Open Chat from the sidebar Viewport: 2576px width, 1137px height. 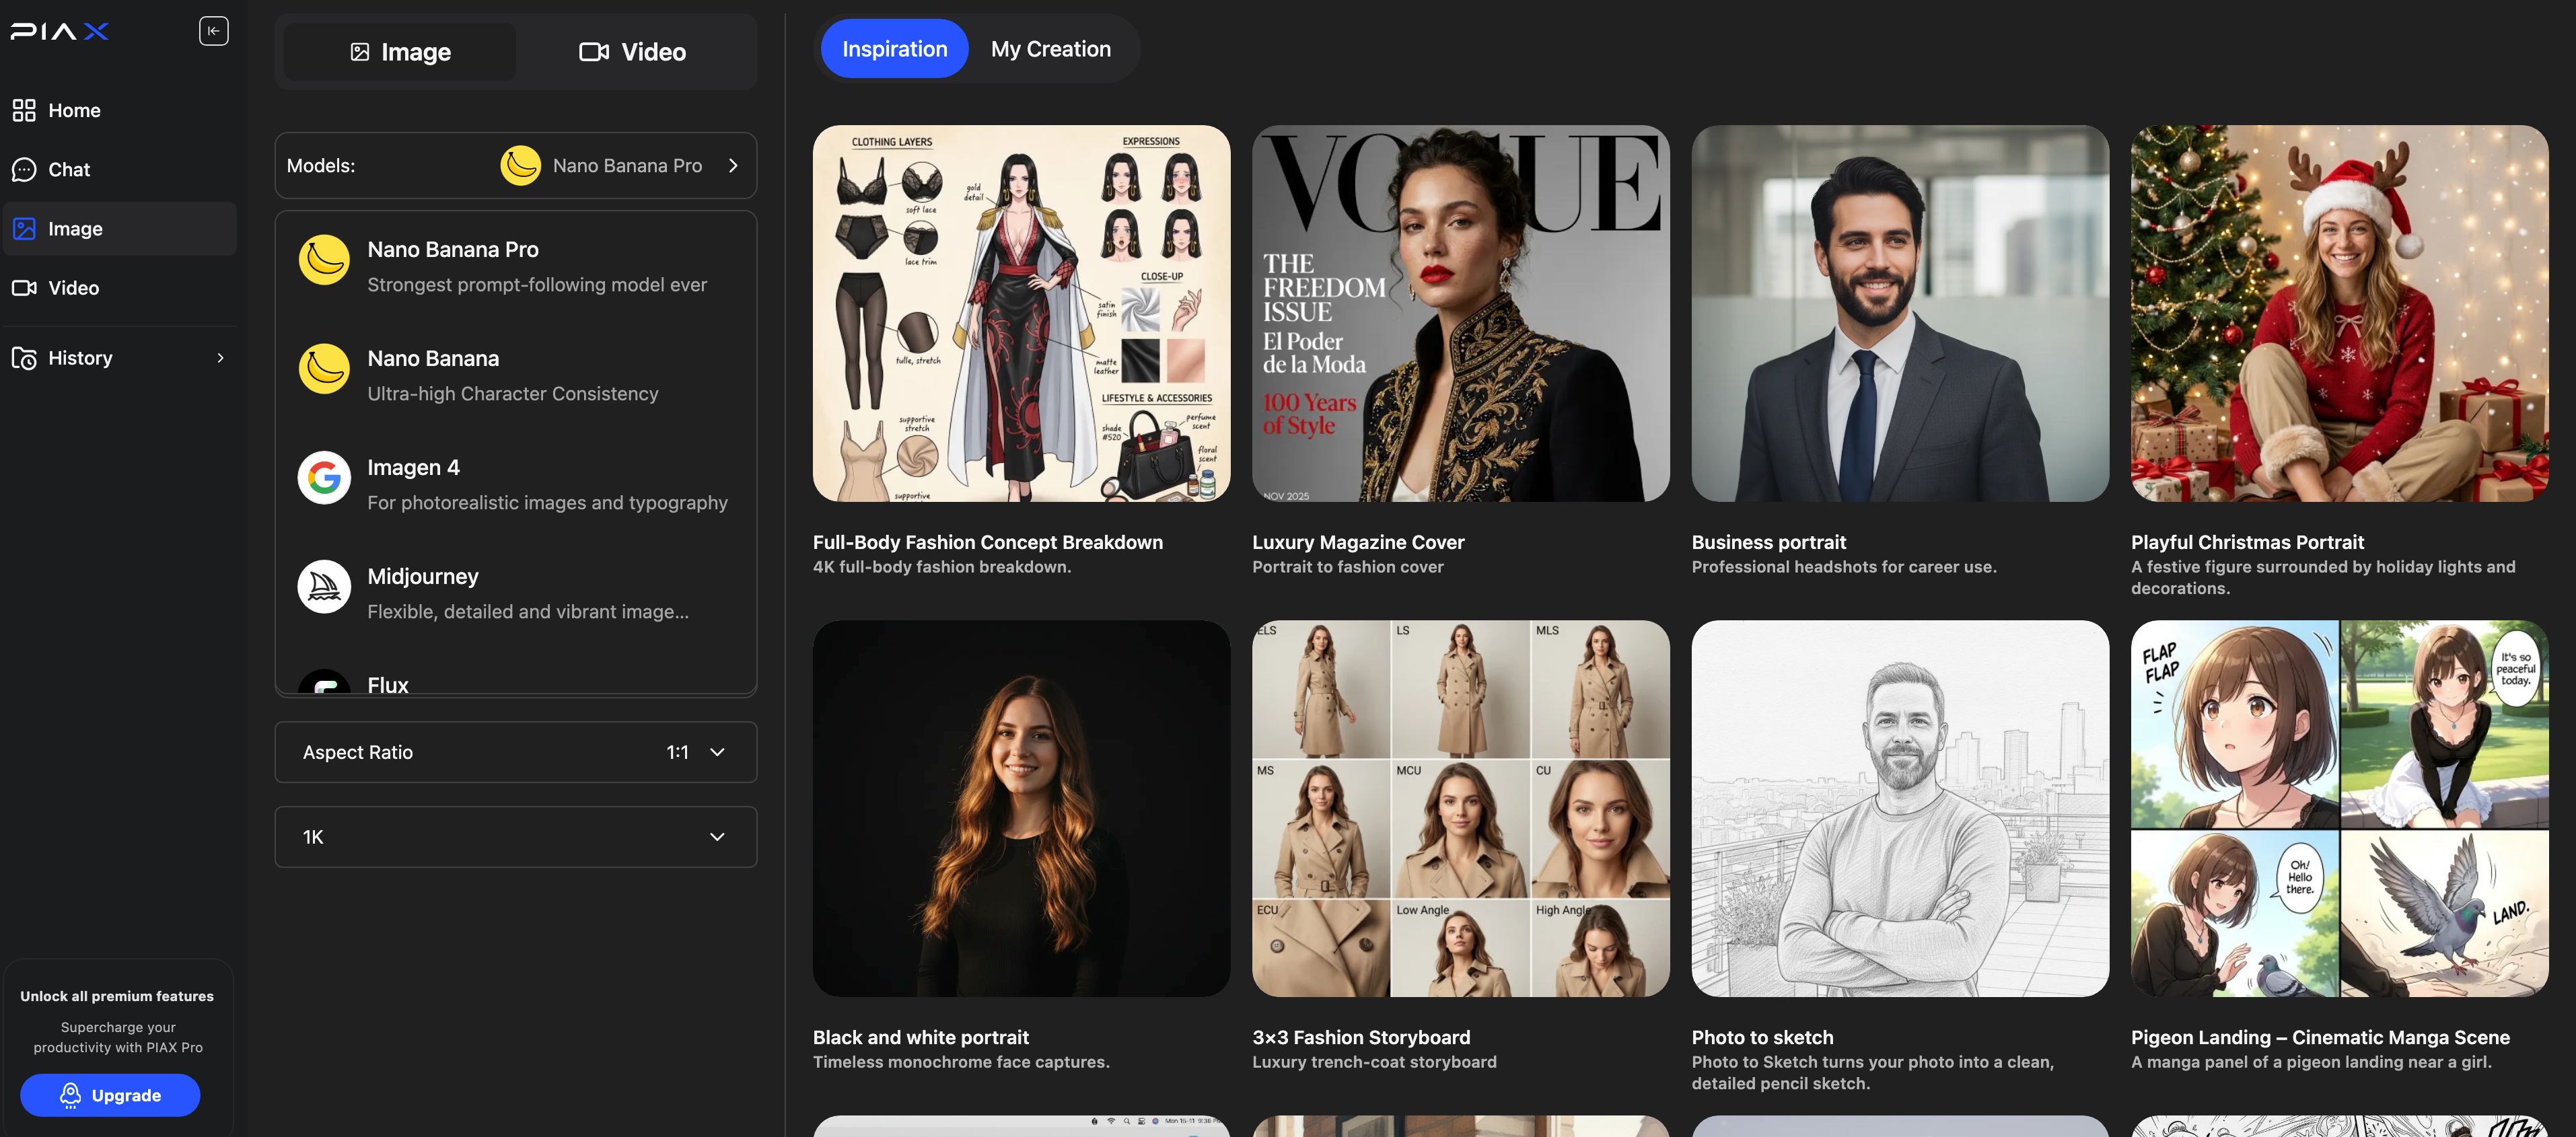69,169
